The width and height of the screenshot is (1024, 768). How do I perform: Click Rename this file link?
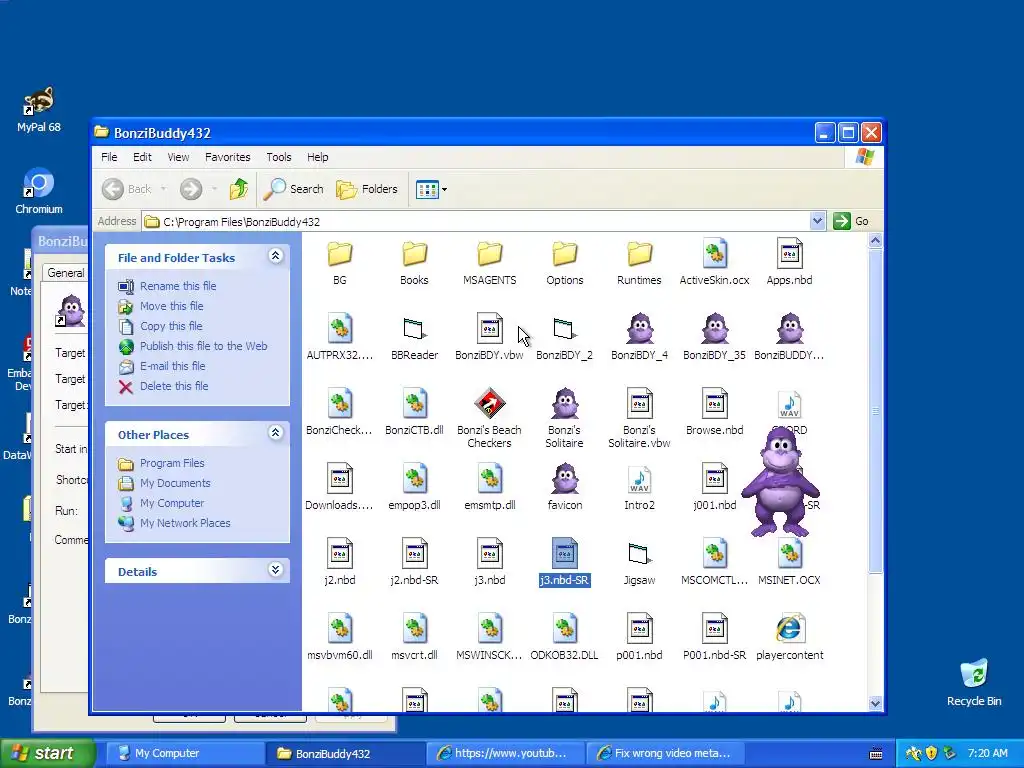(178, 286)
